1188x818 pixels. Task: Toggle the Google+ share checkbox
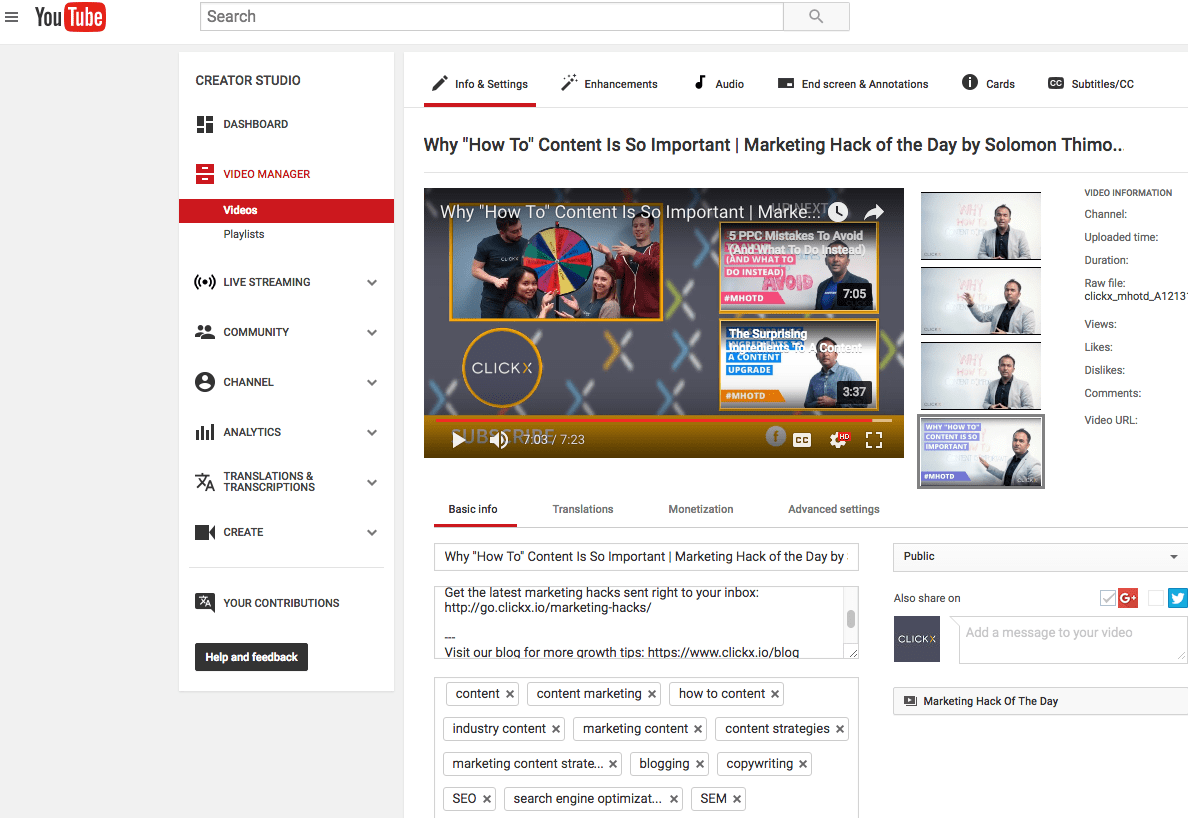(1108, 598)
